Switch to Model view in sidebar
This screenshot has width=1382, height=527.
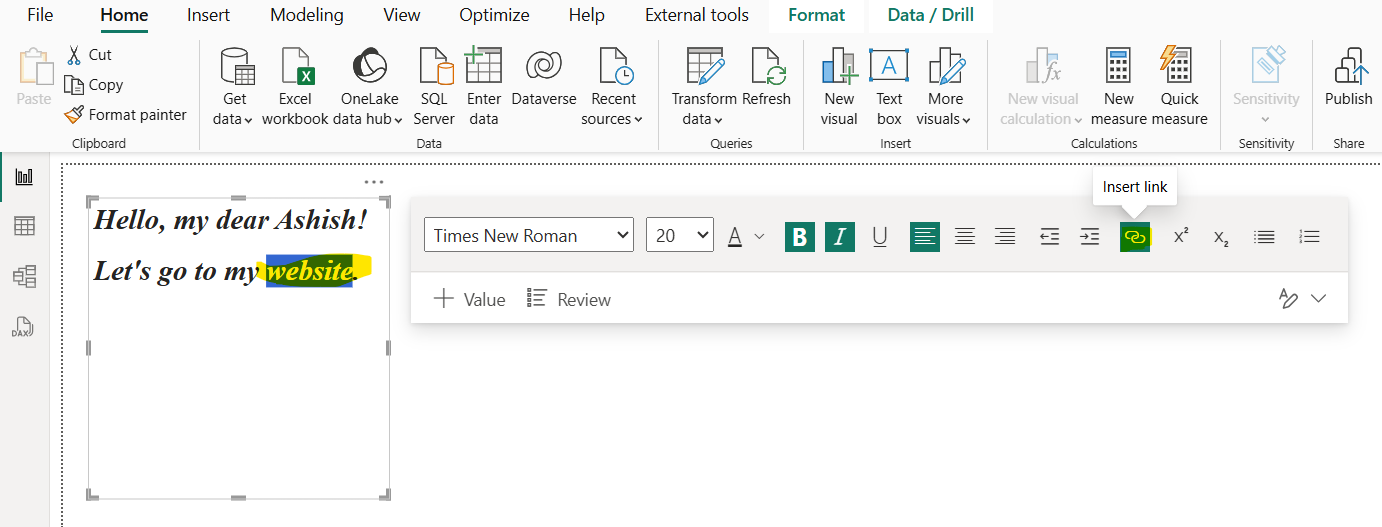(24, 276)
